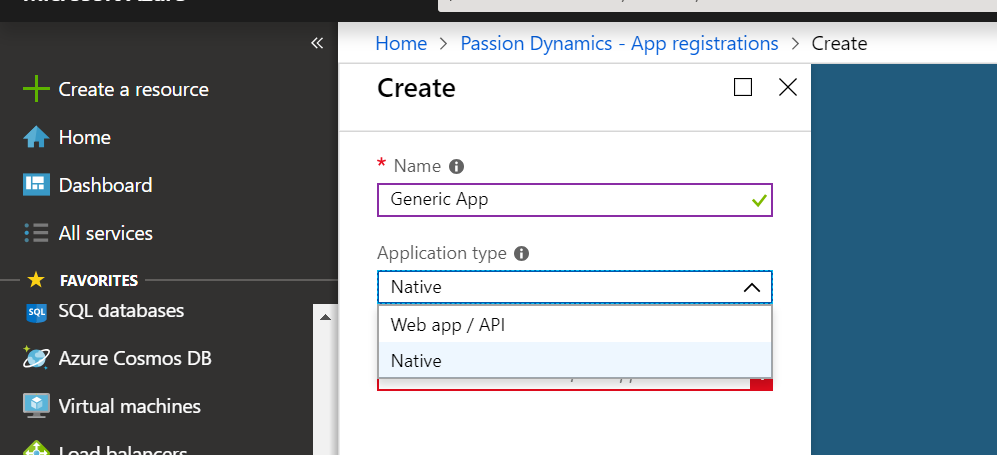Image resolution: width=997 pixels, height=455 pixels.
Task: Click Home in the breadcrumb
Action: click(x=400, y=43)
